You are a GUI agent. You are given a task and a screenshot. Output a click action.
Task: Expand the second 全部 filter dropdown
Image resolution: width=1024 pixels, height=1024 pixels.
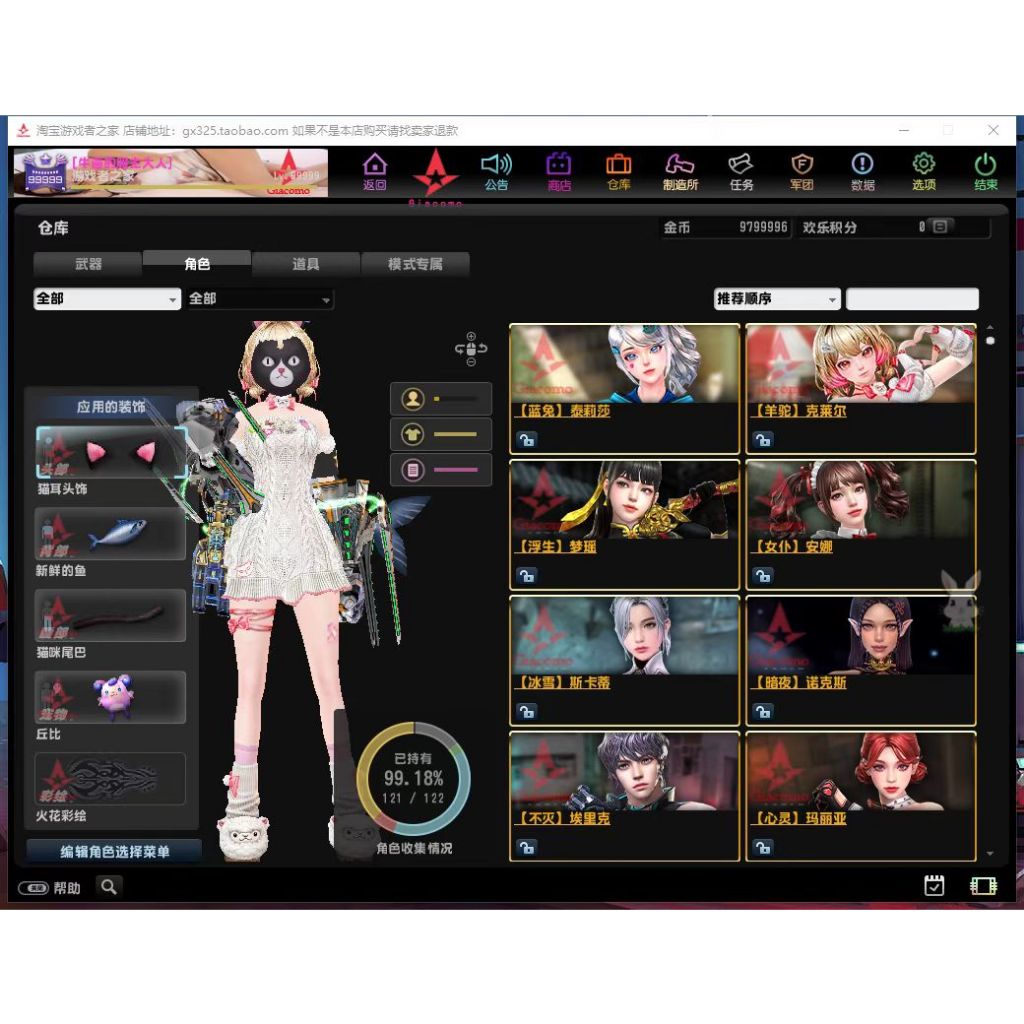[x=260, y=299]
